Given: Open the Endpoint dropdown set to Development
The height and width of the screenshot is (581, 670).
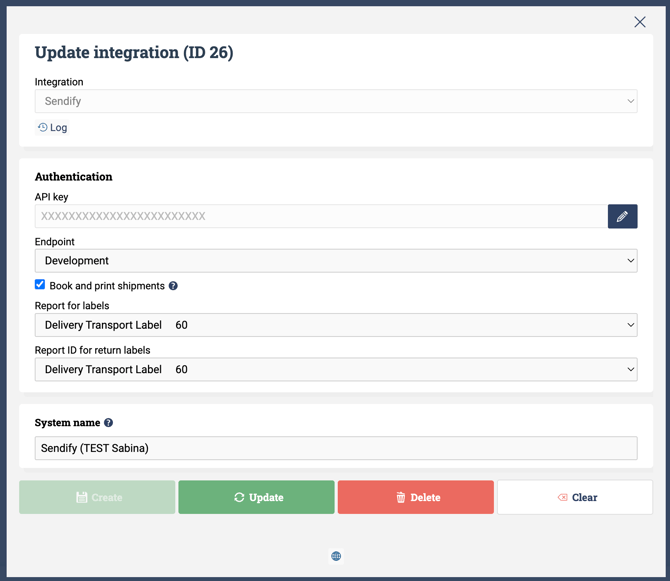Looking at the screenshot, I should click(336, 261).
